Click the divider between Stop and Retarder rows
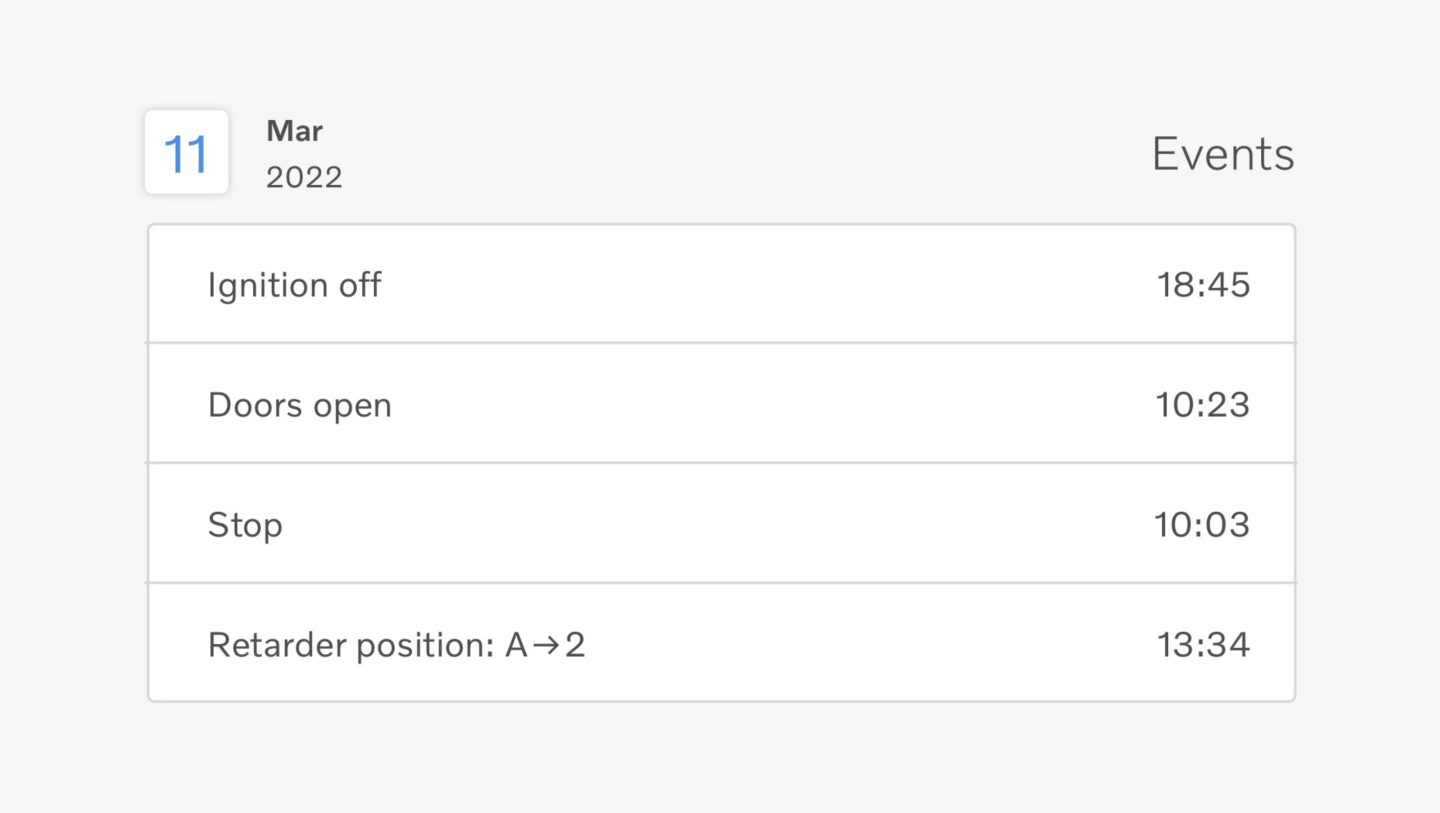Screen dimensions: 1440x813 721,582
